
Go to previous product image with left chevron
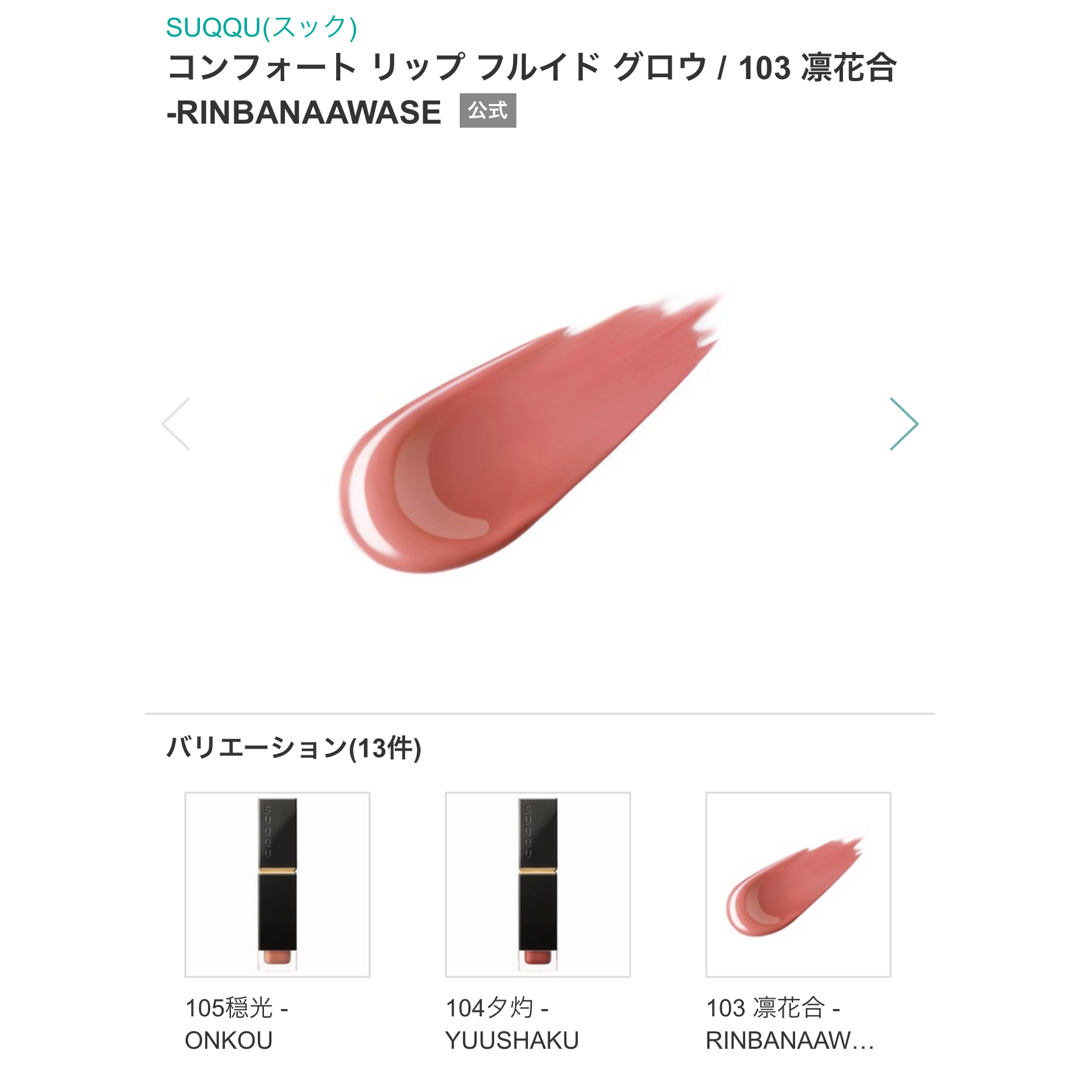176,424
